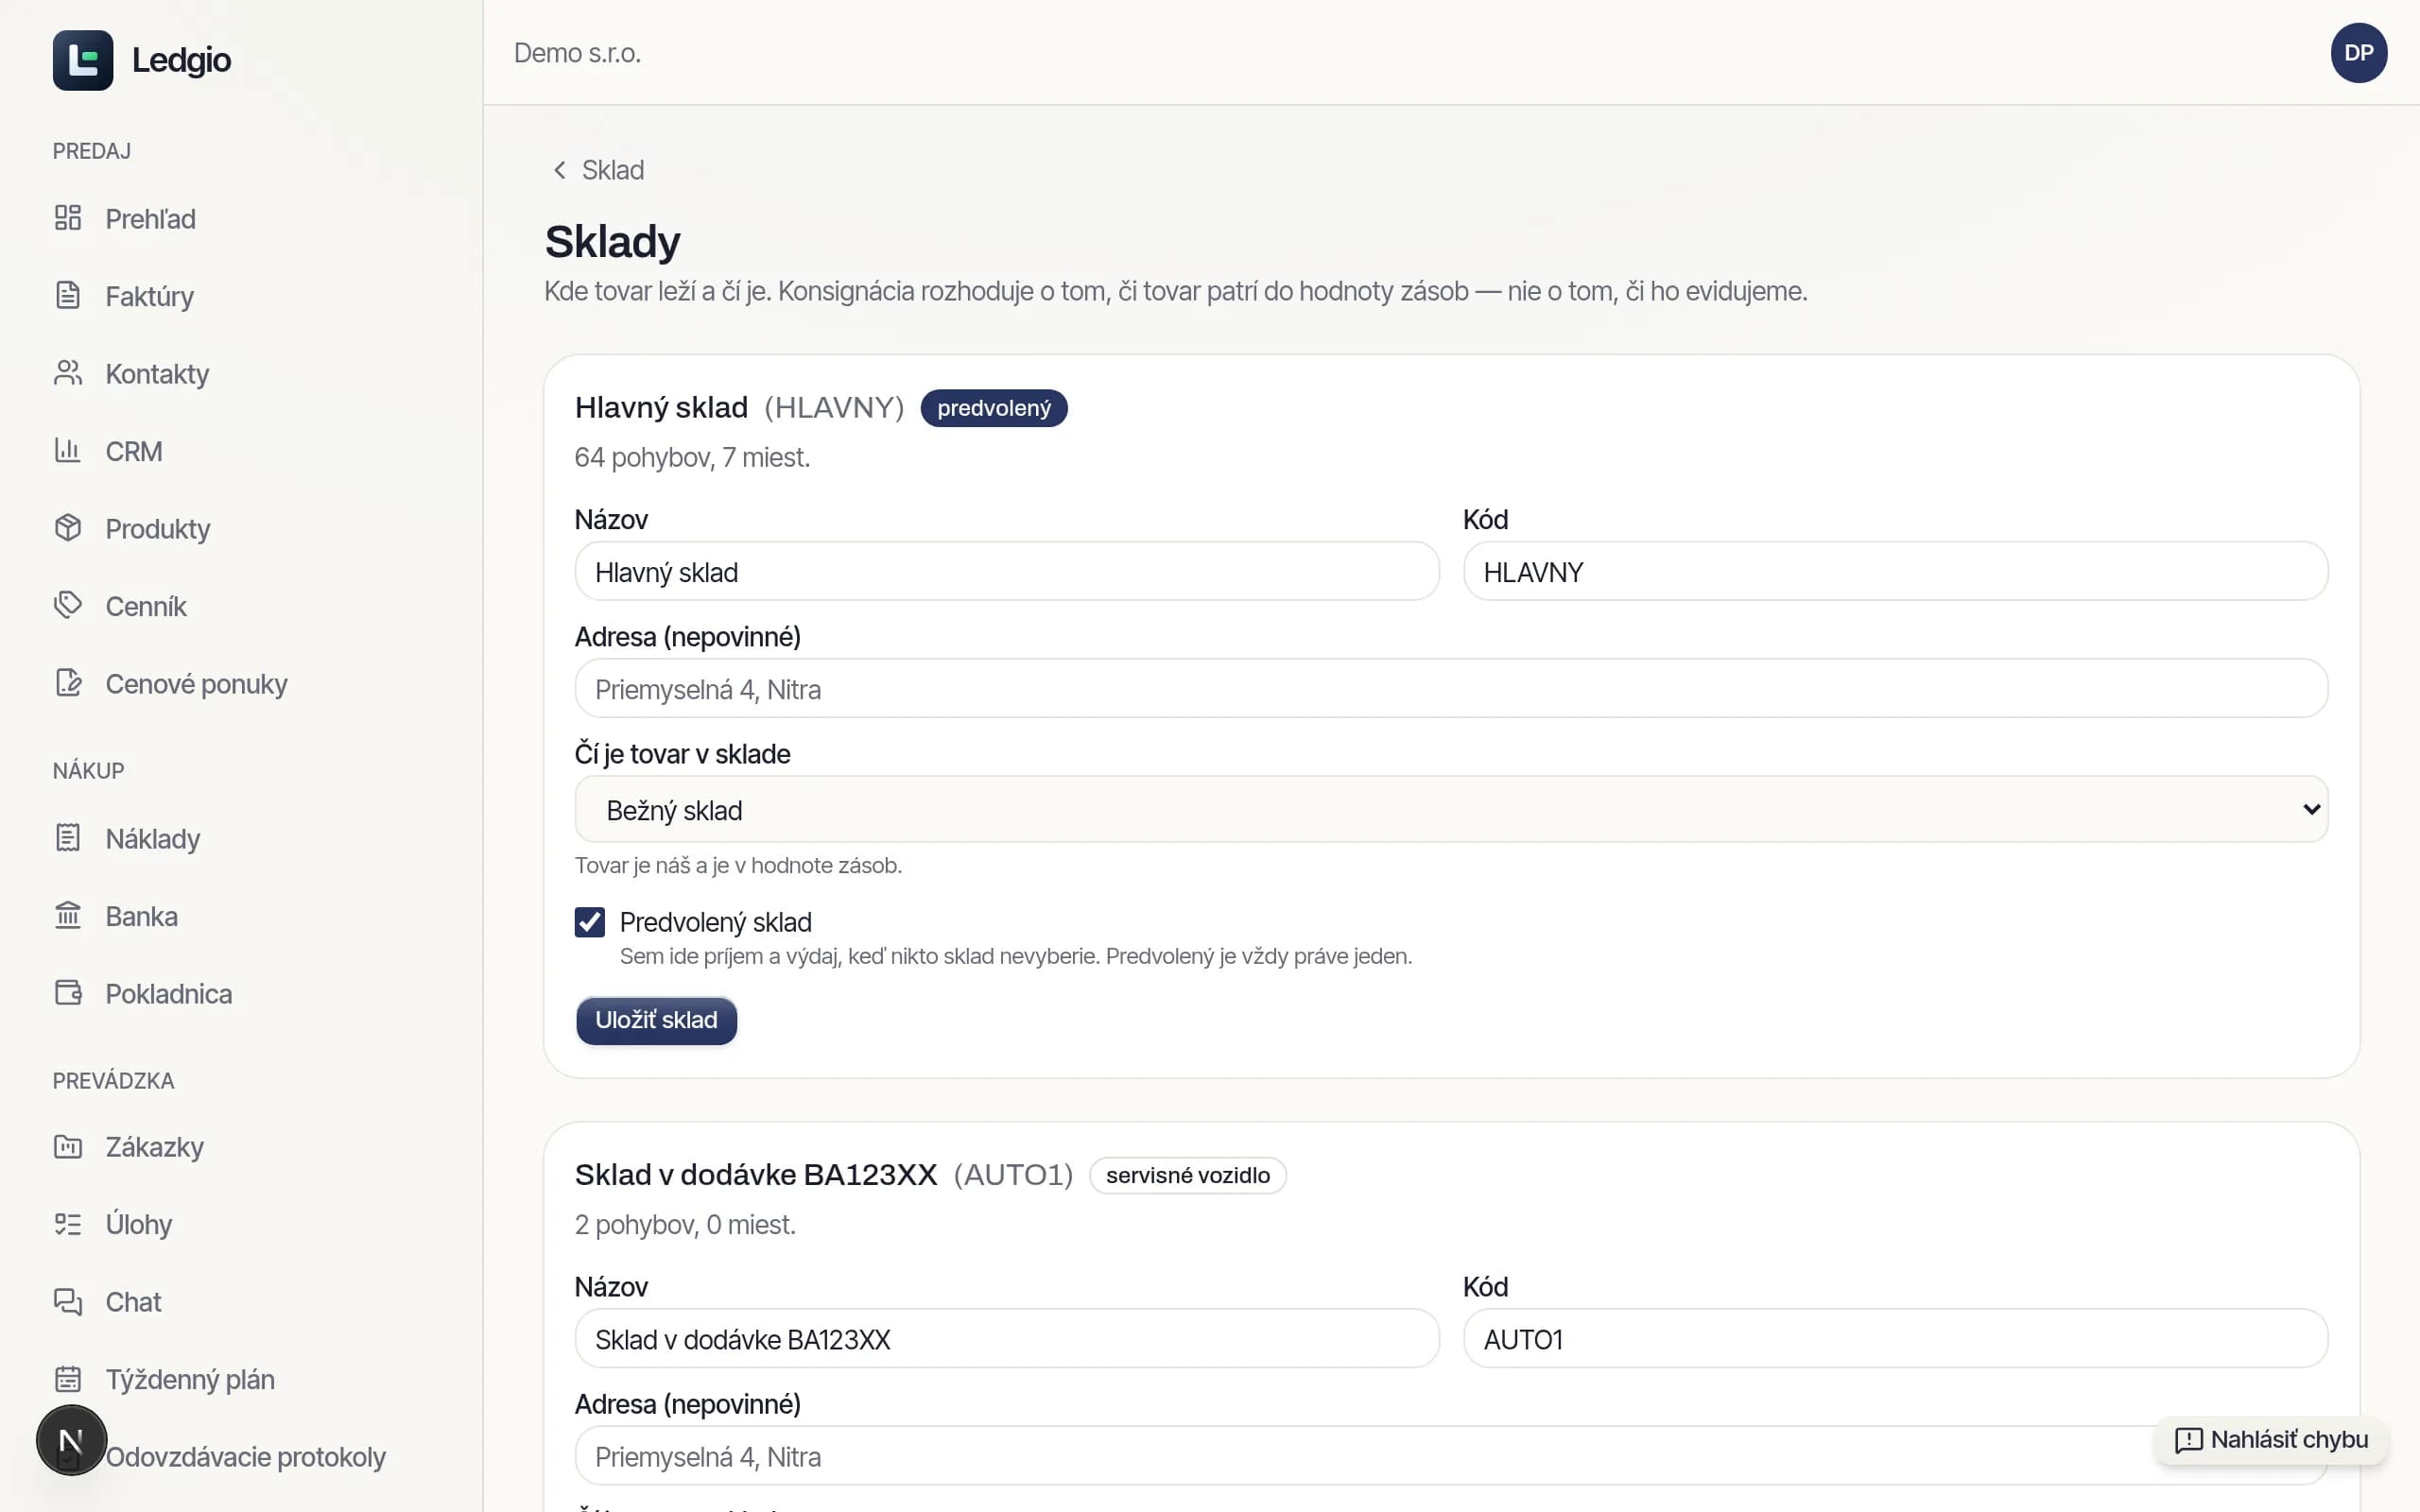Click the Demo s.r.o. company name

tap(577, 53)
